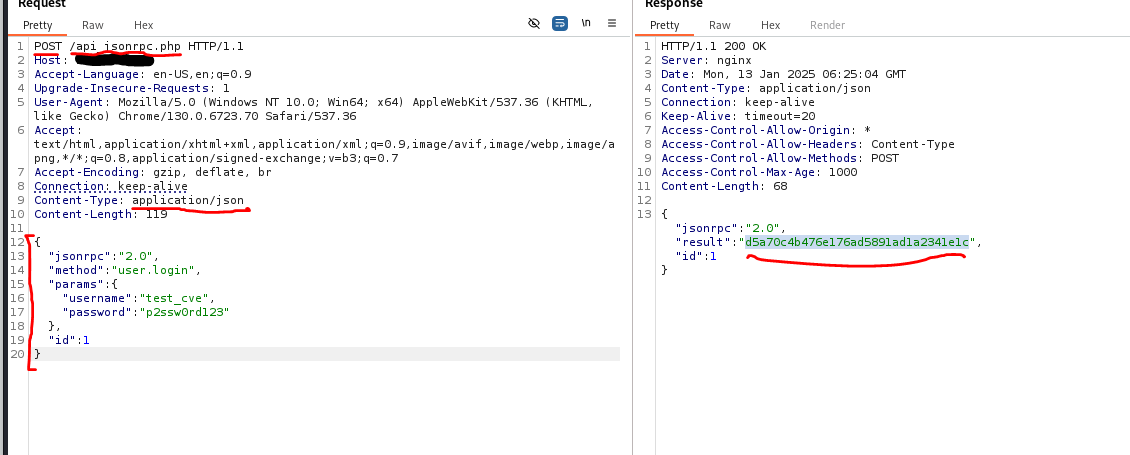
Task: Click Accept-Language value en-US,en;q=0.9
Action: click(203, 74)
